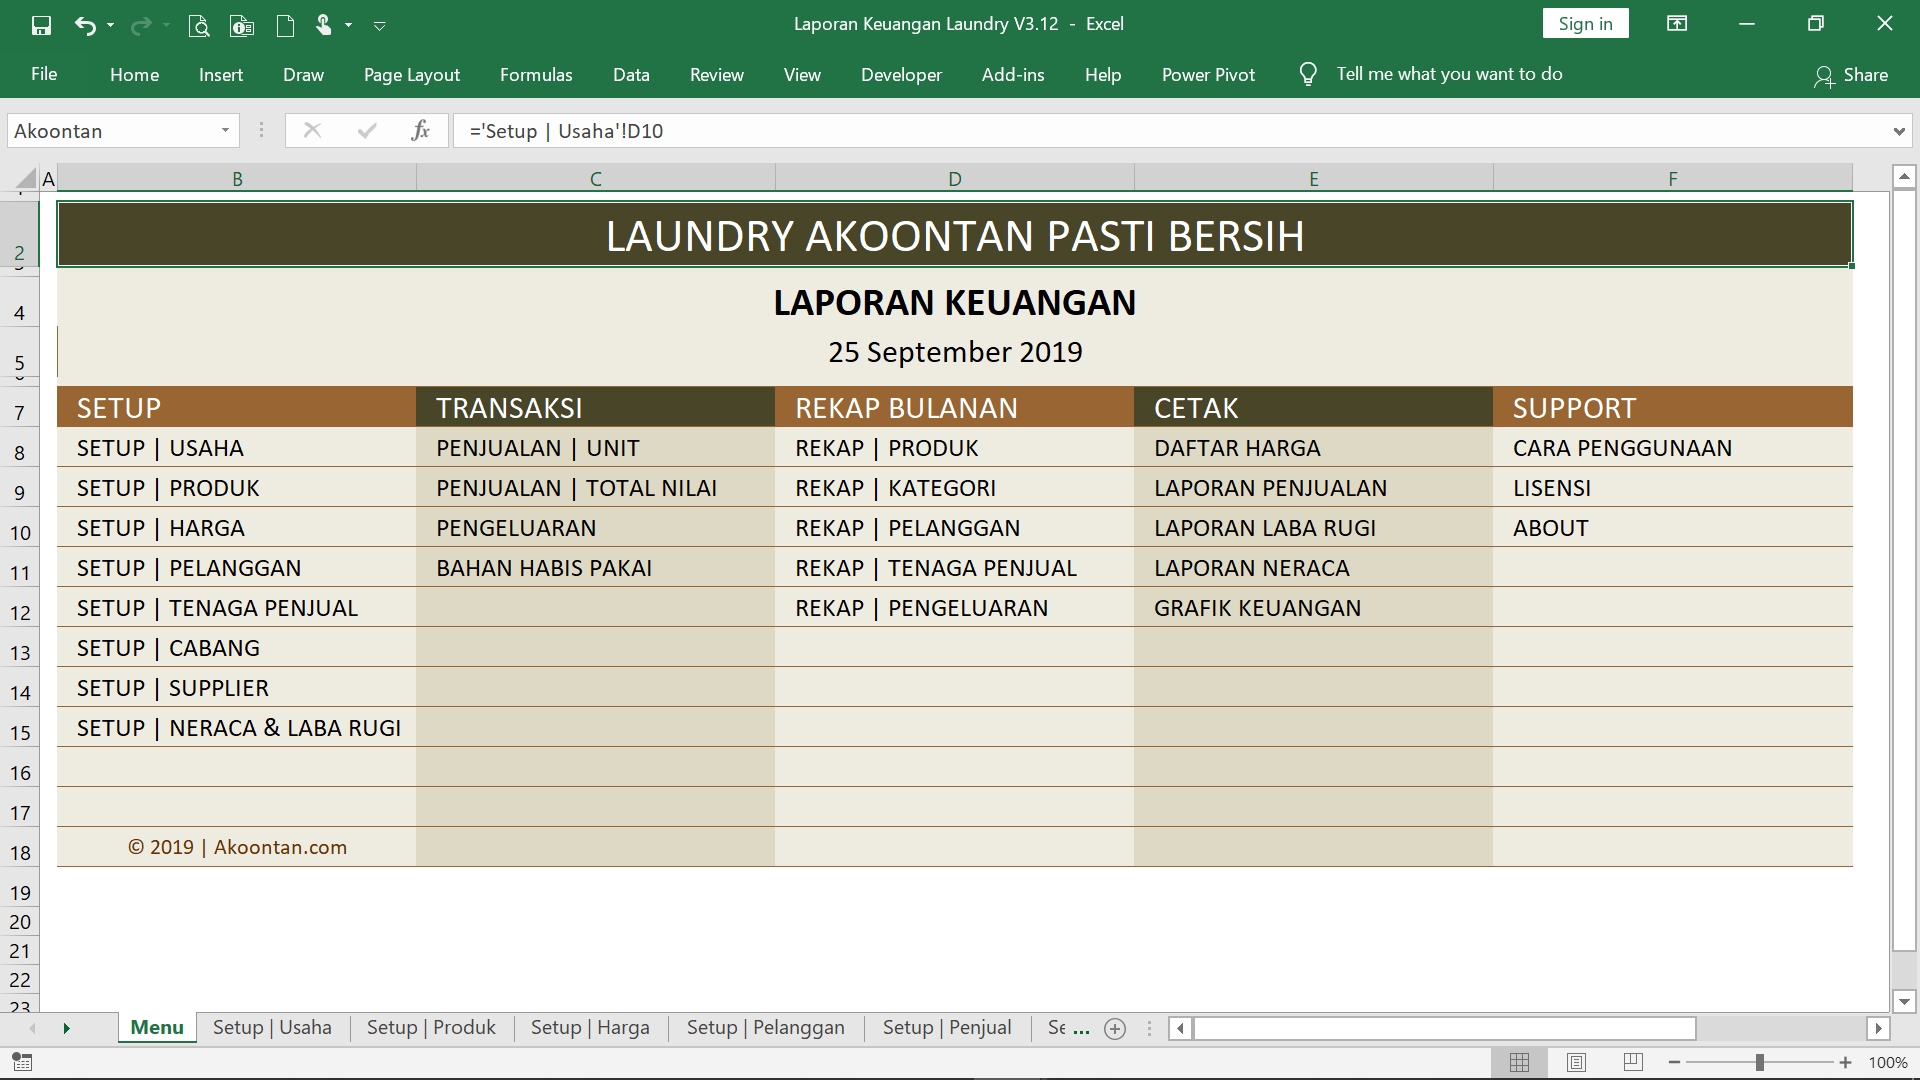Screen dimensions: 1920x1080
Task: Open the Touch/Mouse mode dropdown arrow
Action: point(348,25)
